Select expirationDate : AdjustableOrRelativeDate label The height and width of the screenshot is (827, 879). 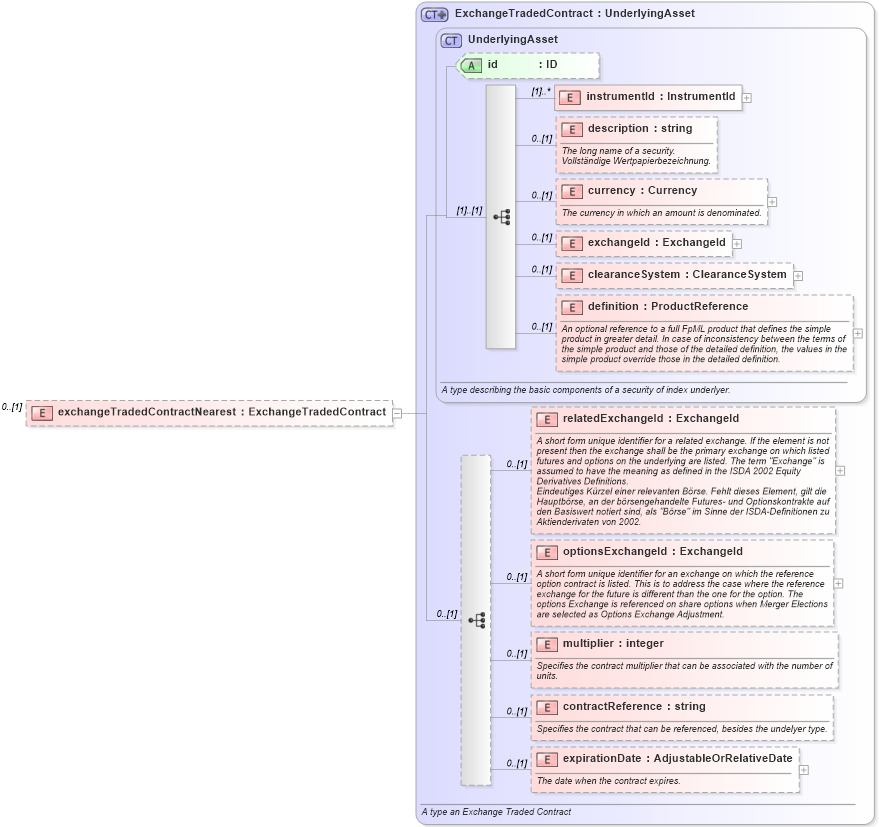pyautogui.click(x=678, y=758)
